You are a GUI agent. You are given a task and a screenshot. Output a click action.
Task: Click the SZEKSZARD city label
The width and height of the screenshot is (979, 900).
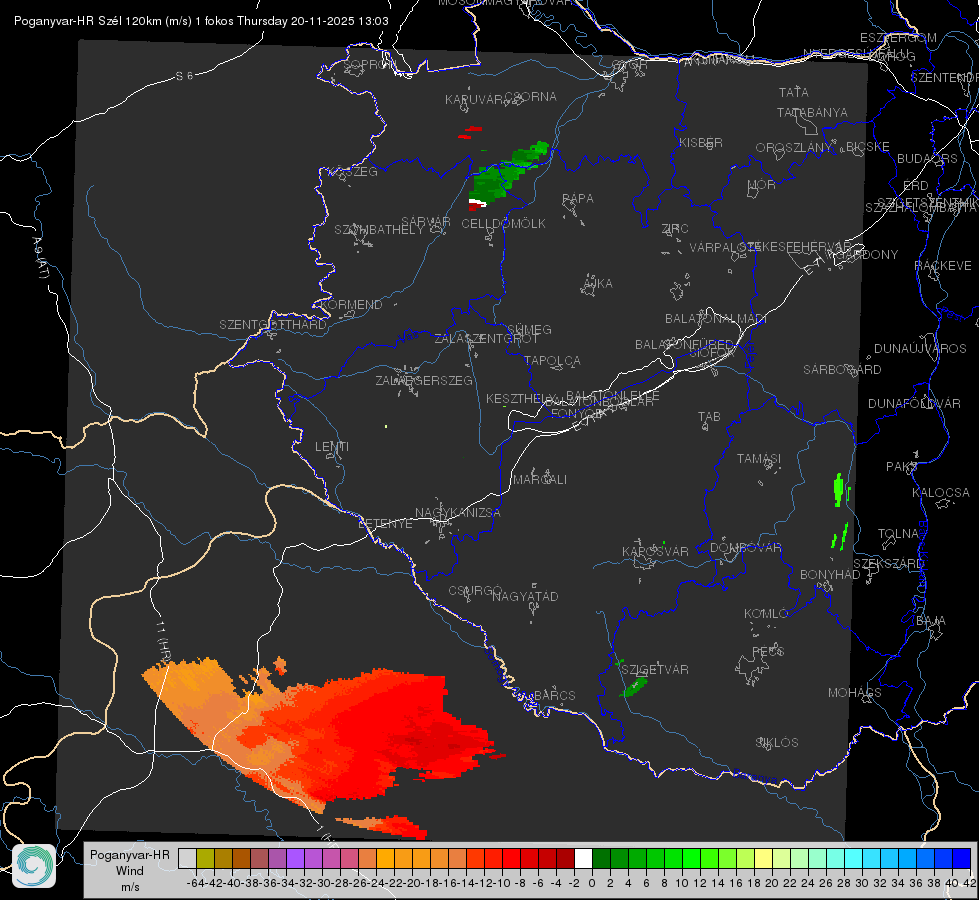(888, 564)
